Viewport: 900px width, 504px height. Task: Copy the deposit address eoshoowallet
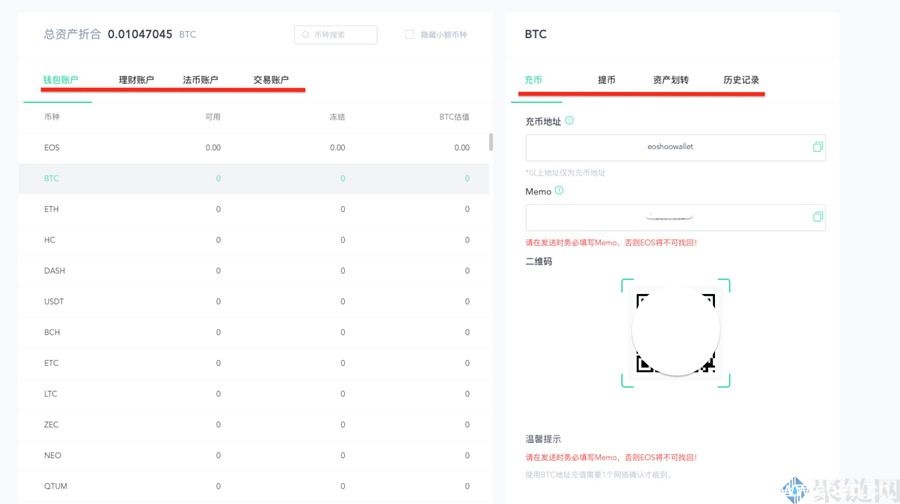[x=817, y=147]
